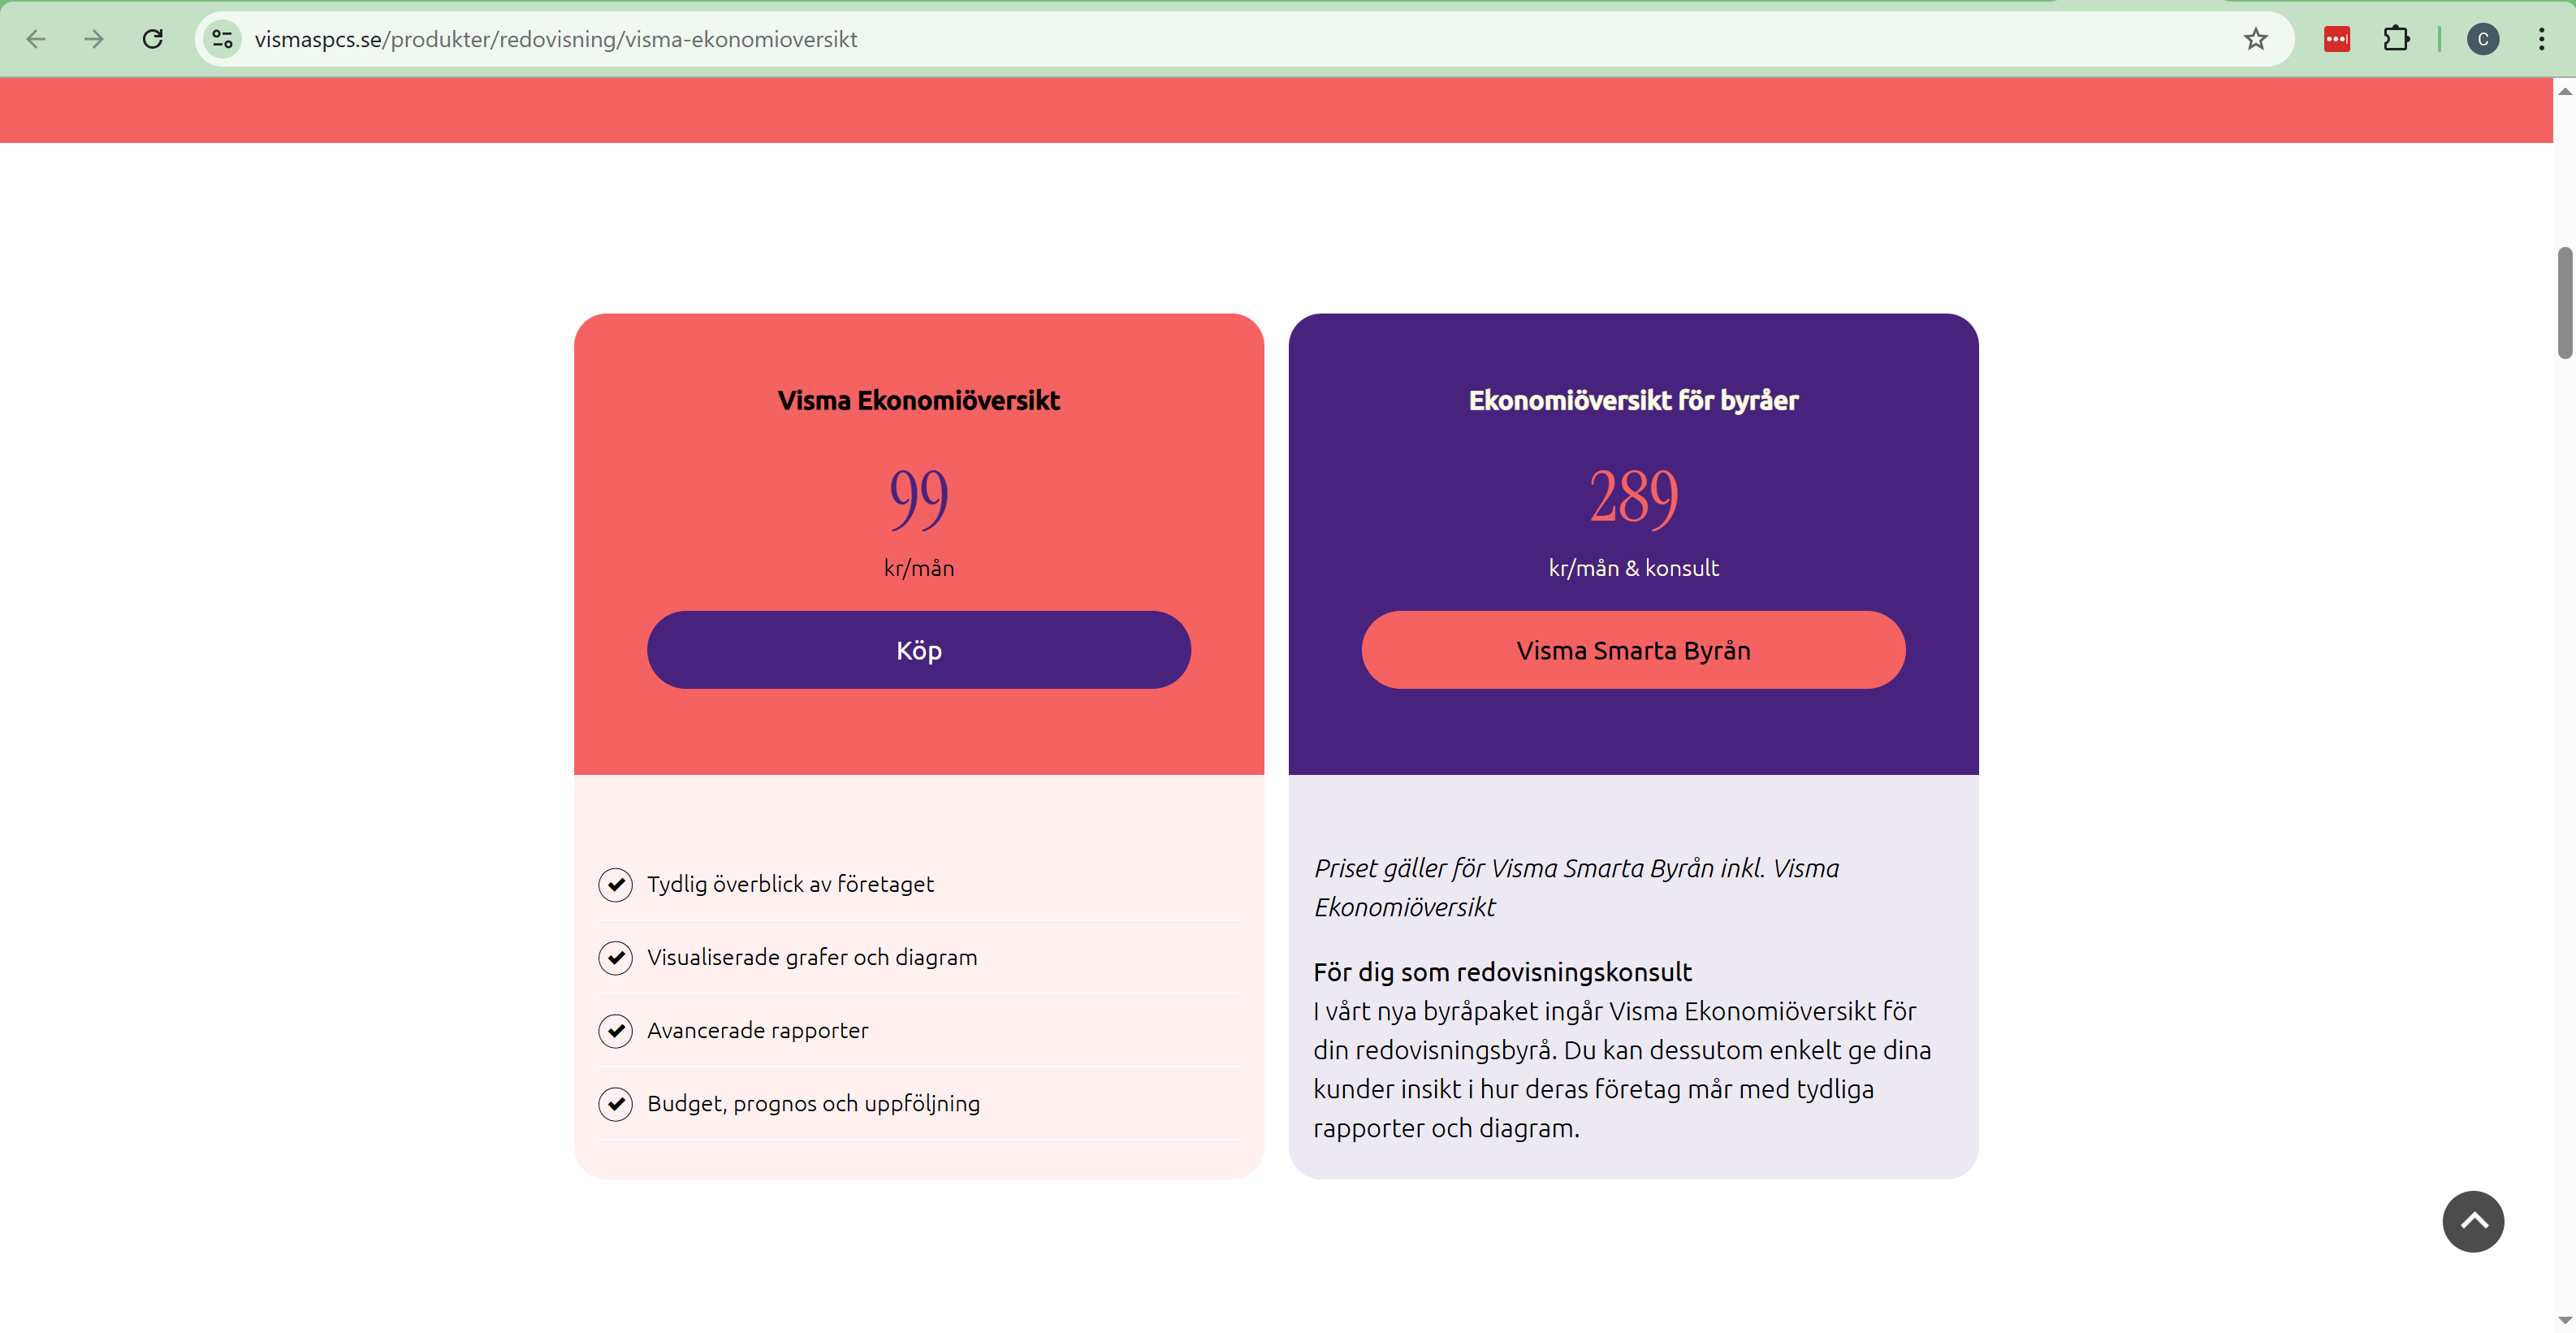This screenshot has height=1333, width=2576.
Task: Click the Ekonomiöversikt för byråer heading
Action: pos(1633,400)
